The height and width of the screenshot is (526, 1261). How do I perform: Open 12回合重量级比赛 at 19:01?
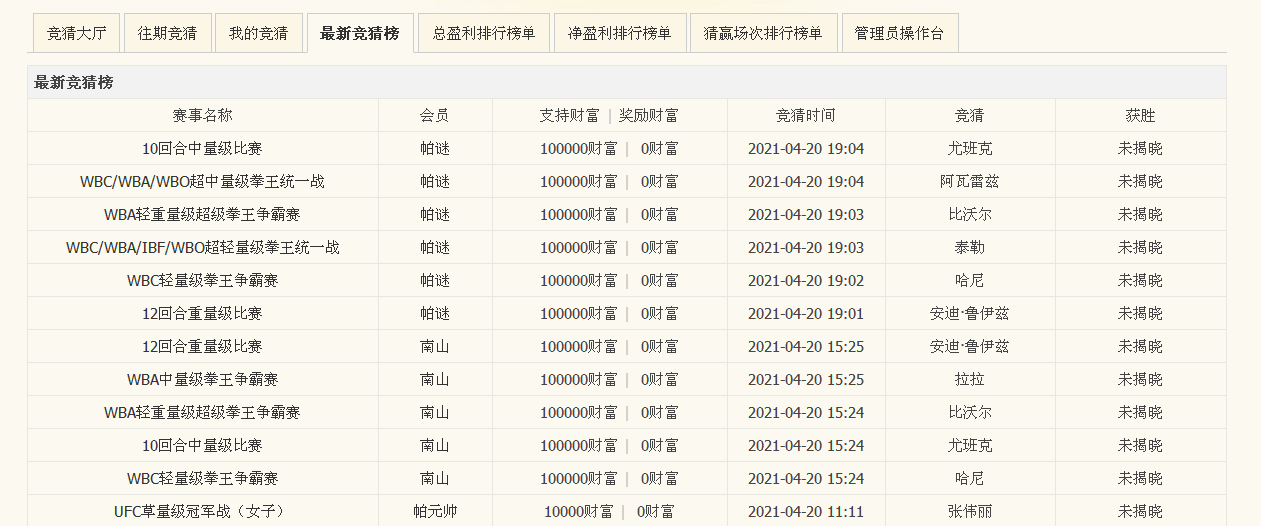[202, 313]
